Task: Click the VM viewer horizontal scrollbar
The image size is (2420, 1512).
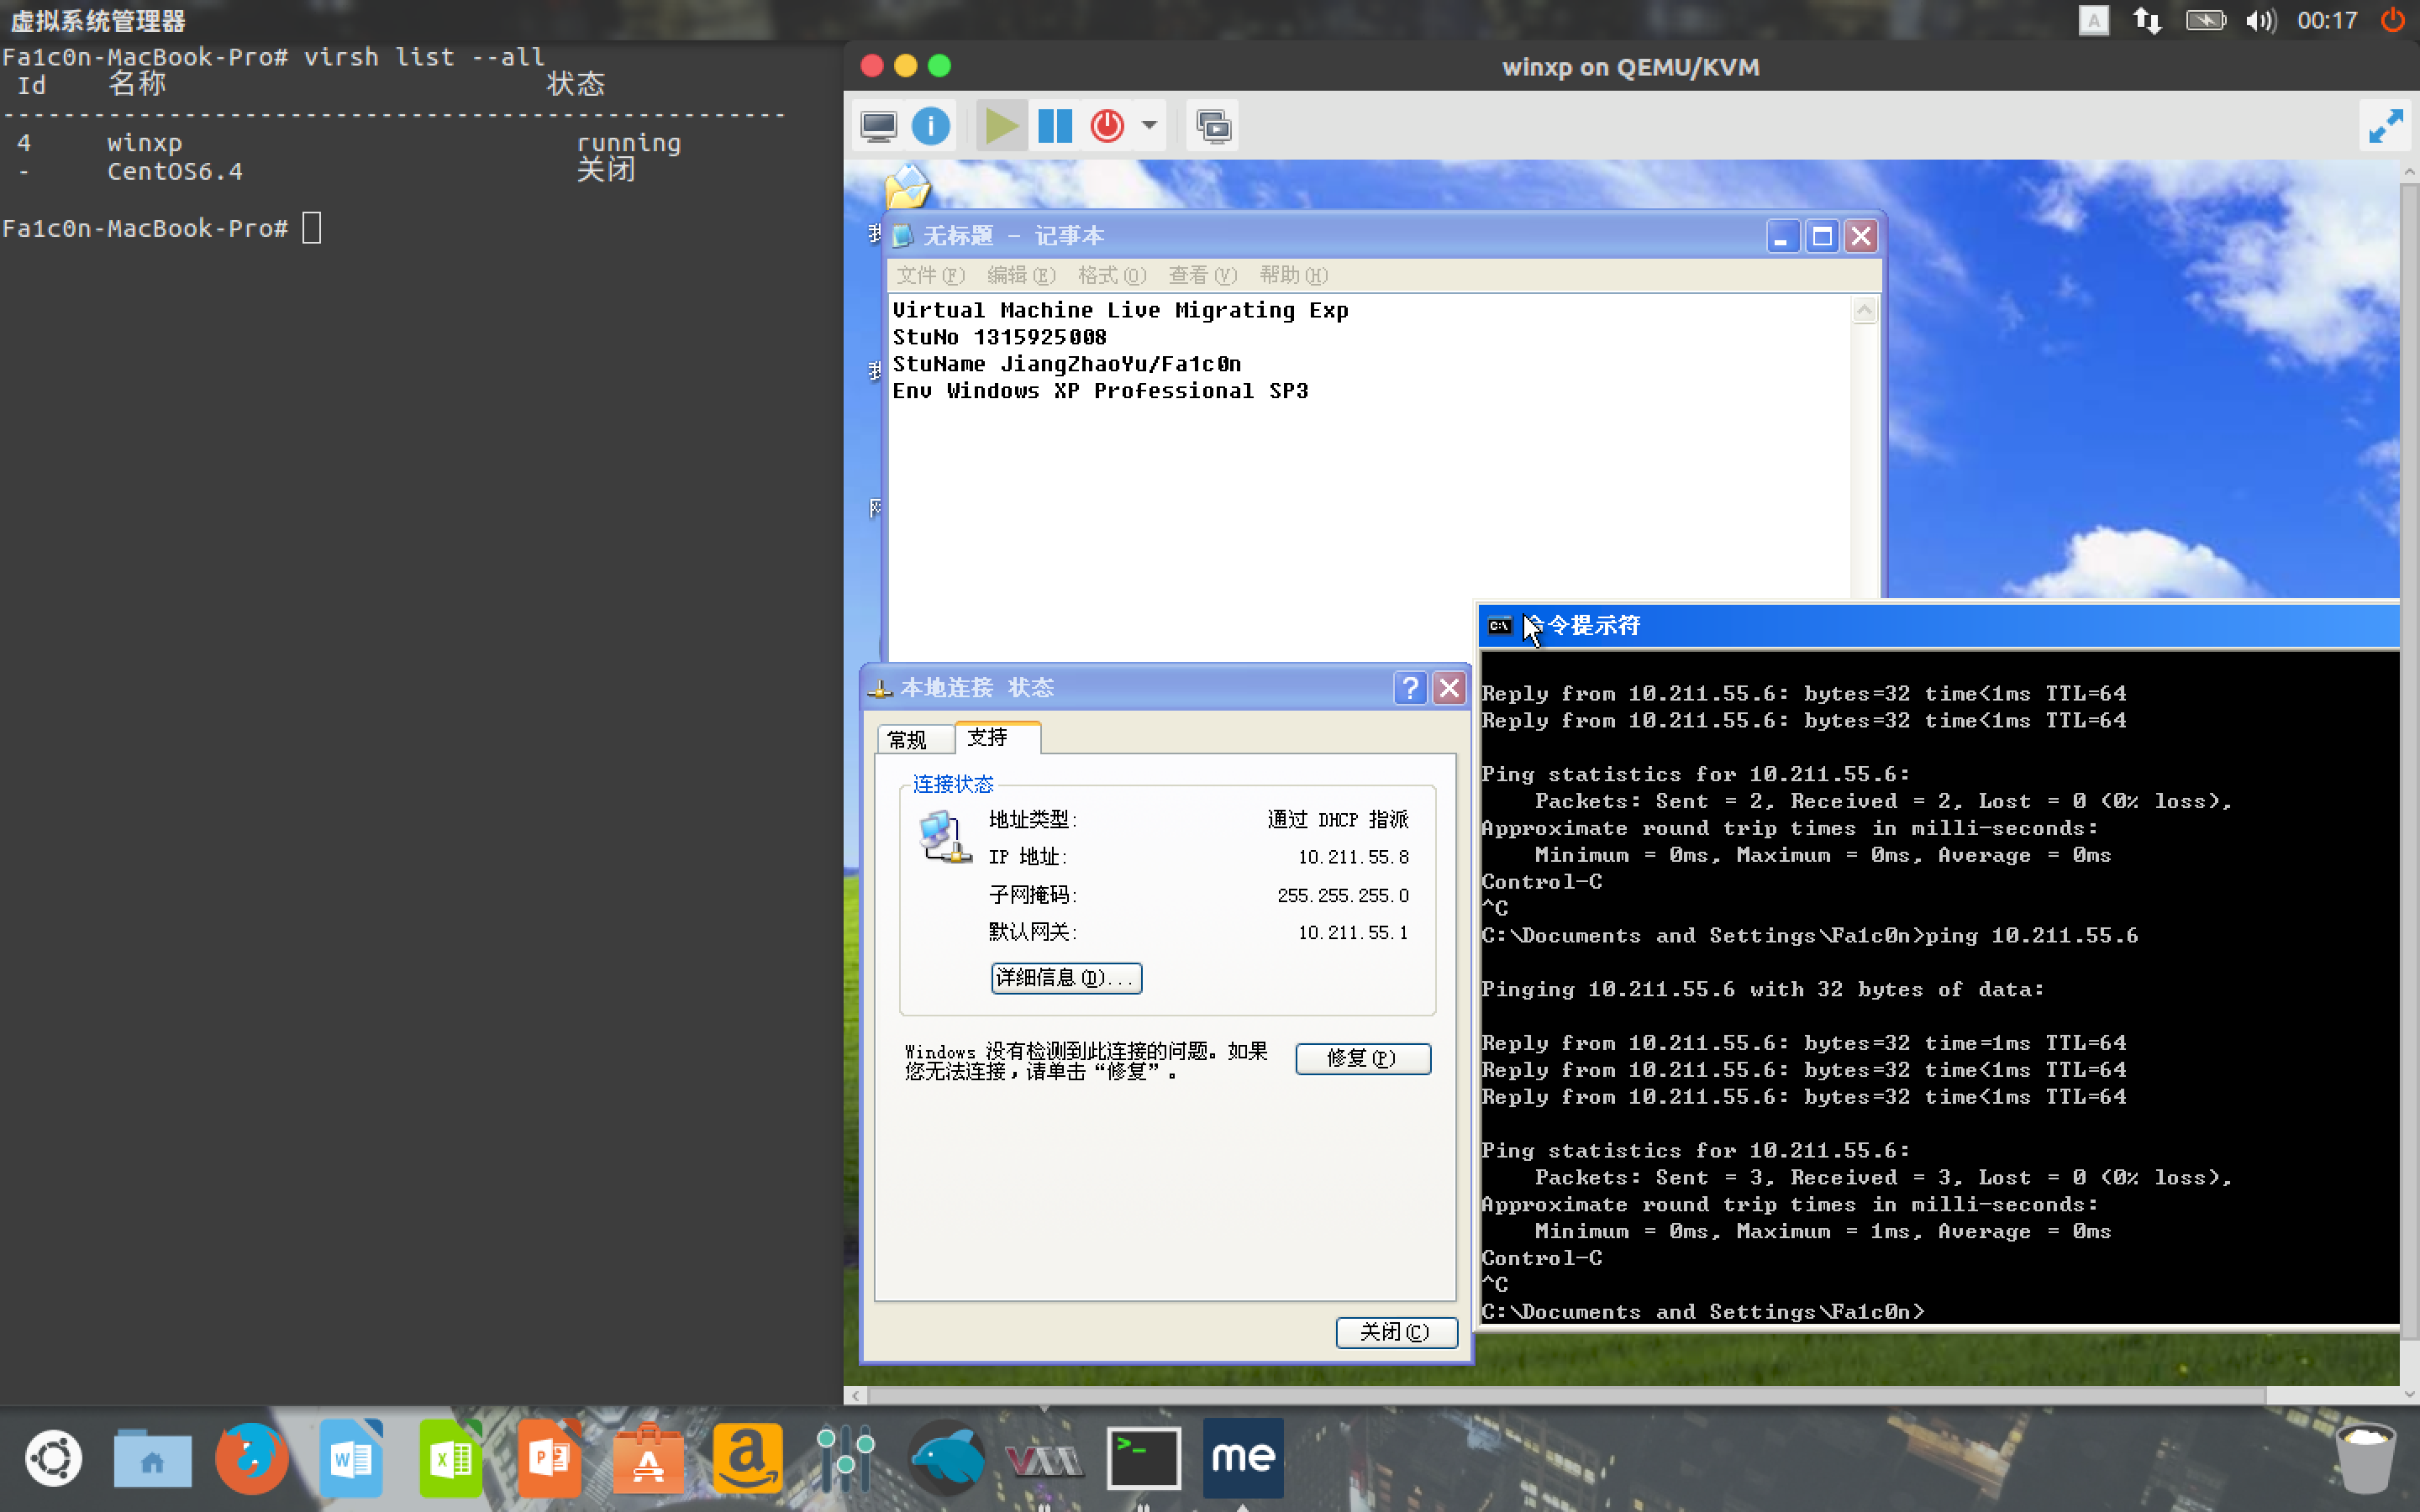Action: coord(1560,1394)
